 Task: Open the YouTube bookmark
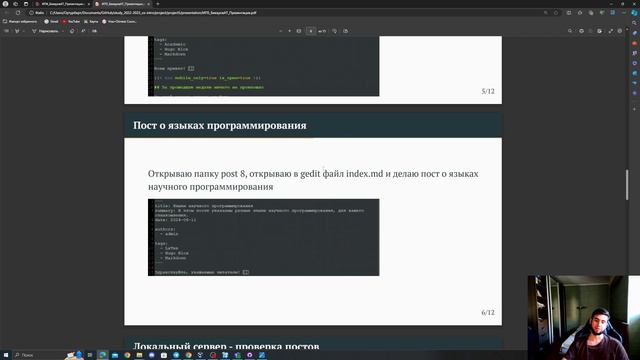coord(71,21)
